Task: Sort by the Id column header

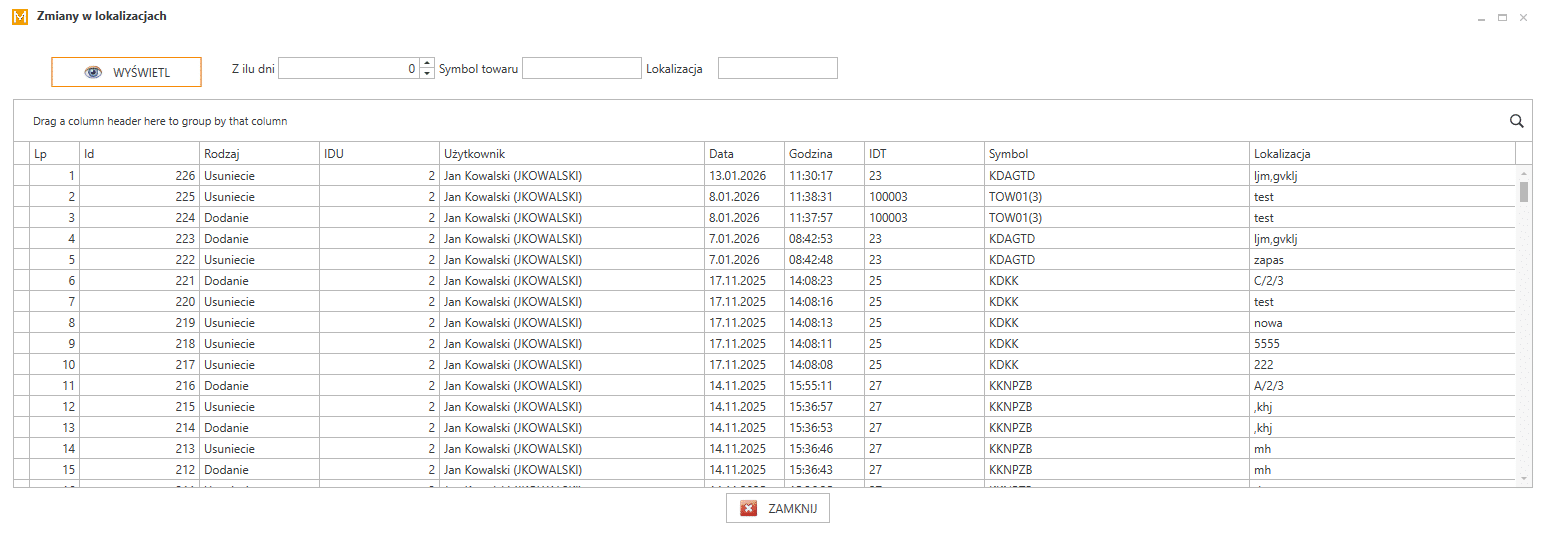Action: click(139, 154)
